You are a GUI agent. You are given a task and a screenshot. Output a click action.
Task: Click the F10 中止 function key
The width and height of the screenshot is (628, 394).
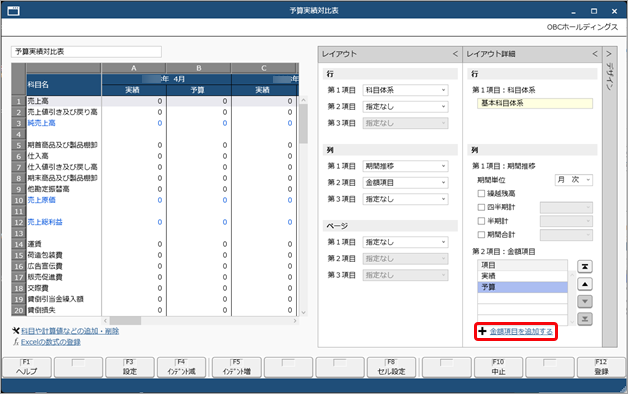[498, 367]
